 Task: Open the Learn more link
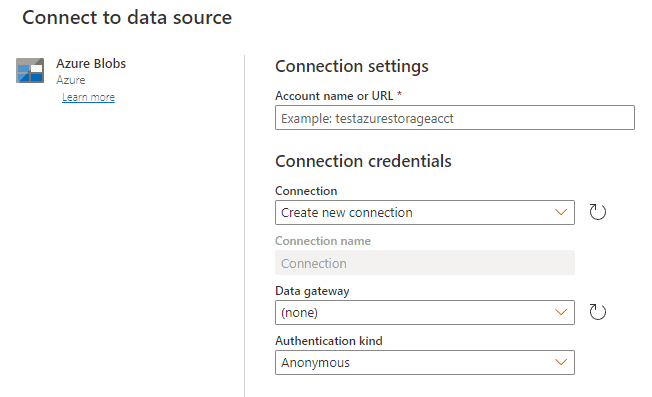click(x=88, y=97)
